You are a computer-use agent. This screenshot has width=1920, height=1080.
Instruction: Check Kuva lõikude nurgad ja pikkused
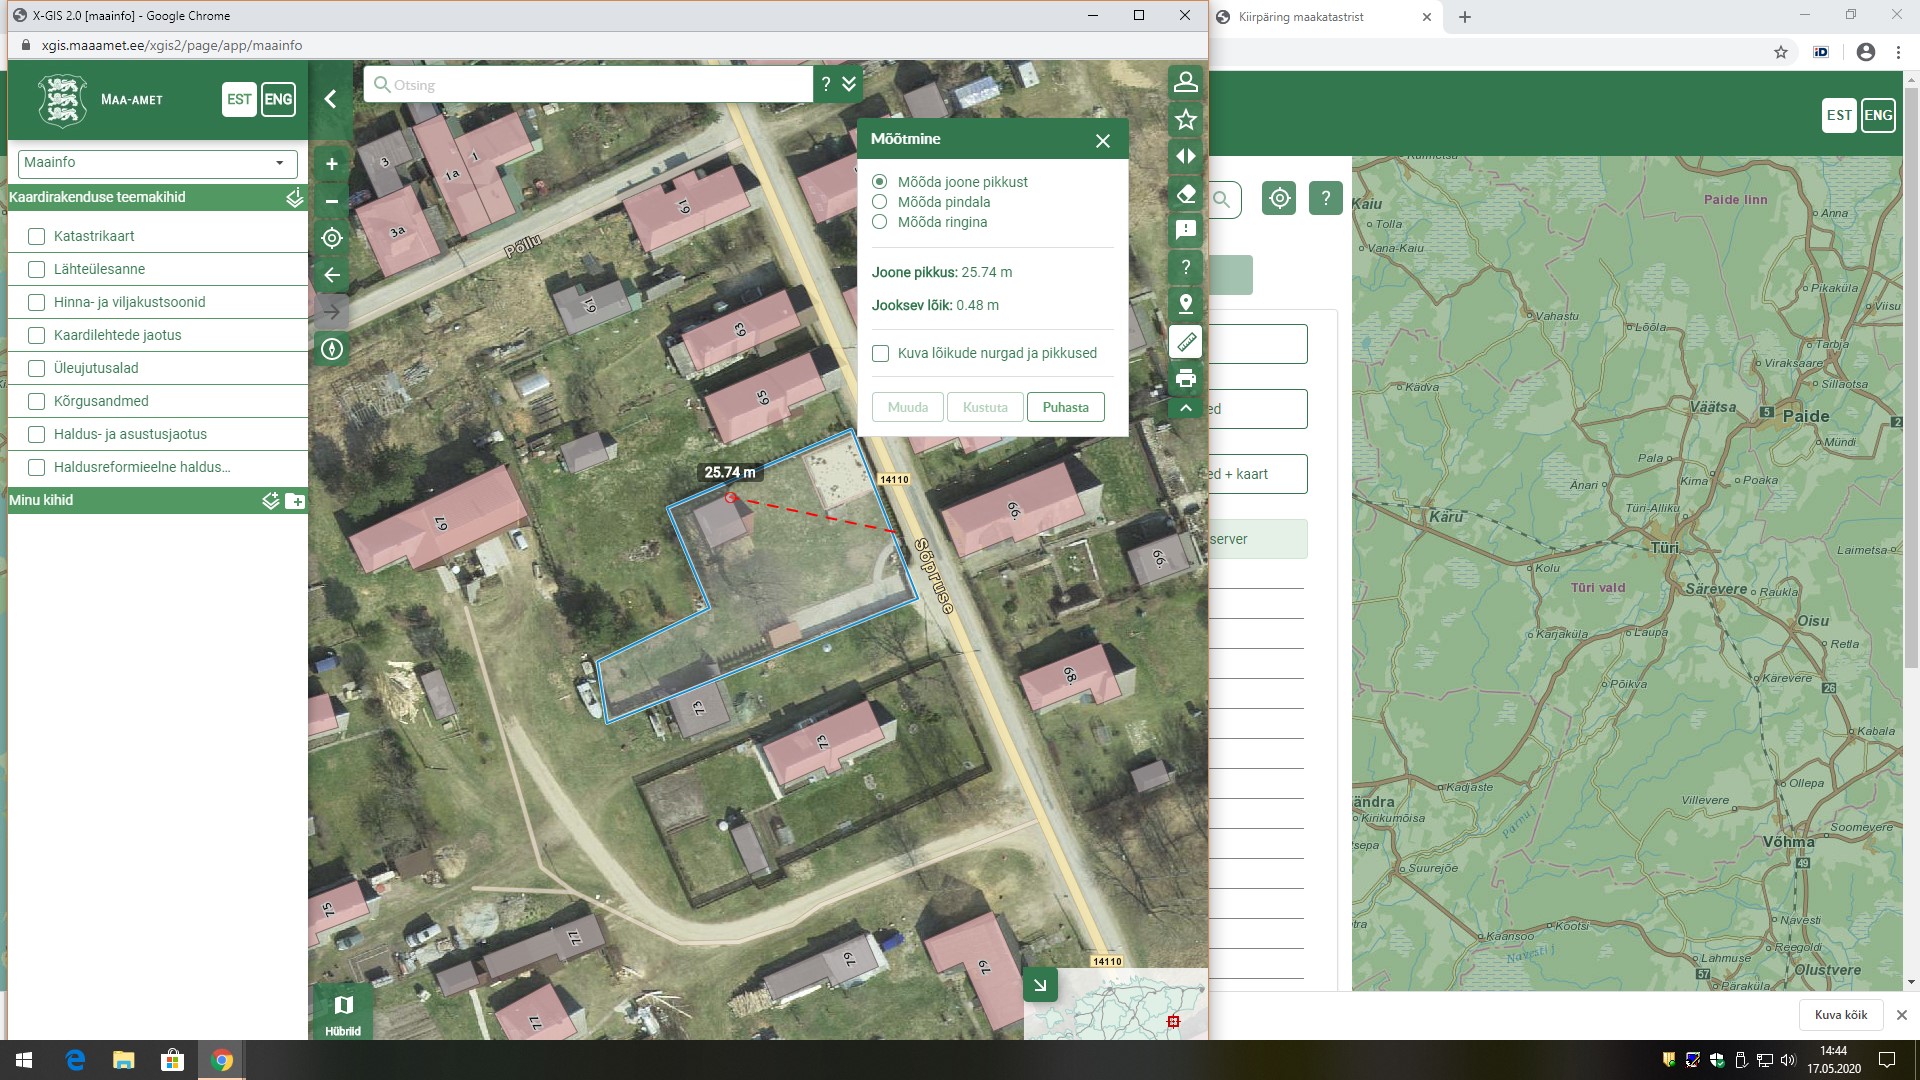[x=881, y=353]
